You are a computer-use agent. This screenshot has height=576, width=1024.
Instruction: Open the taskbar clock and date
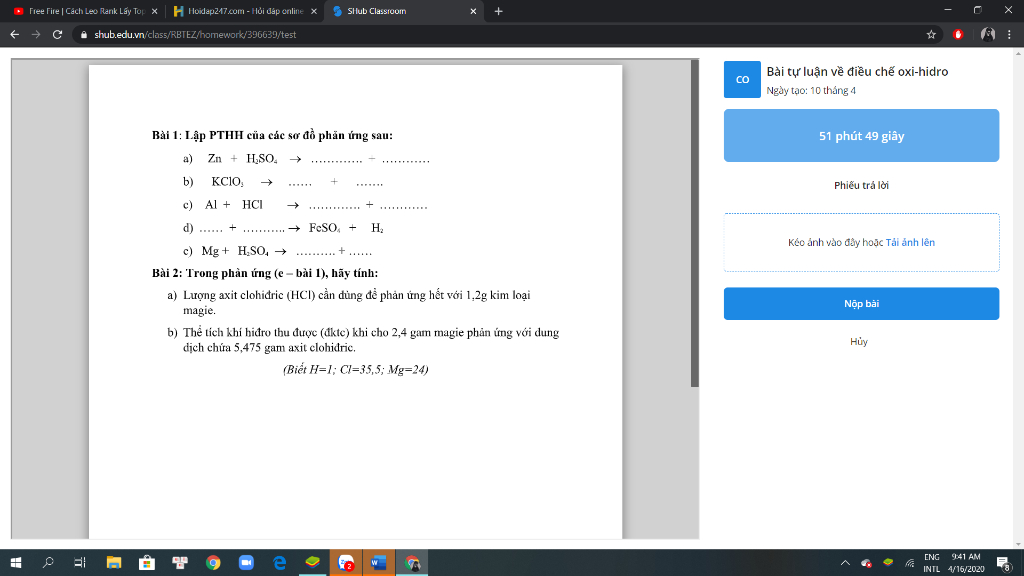tap(966, 563)
